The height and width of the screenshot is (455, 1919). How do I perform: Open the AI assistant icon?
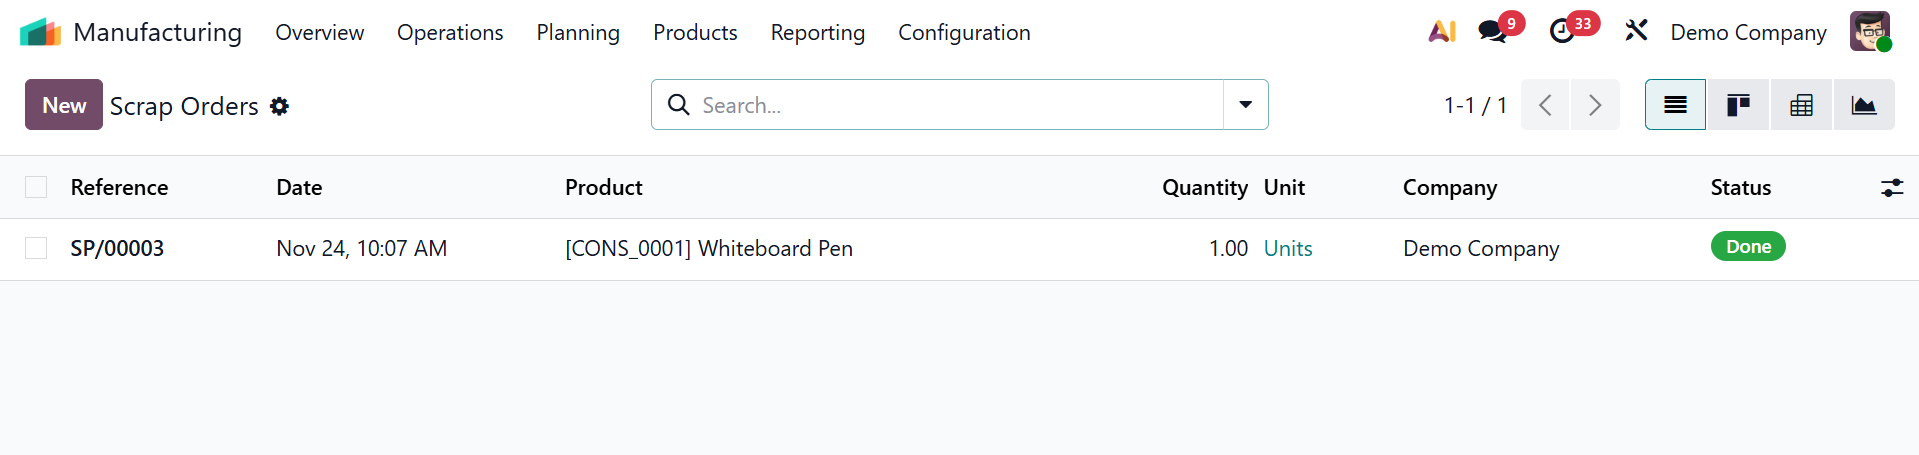tap(1441, 32)
